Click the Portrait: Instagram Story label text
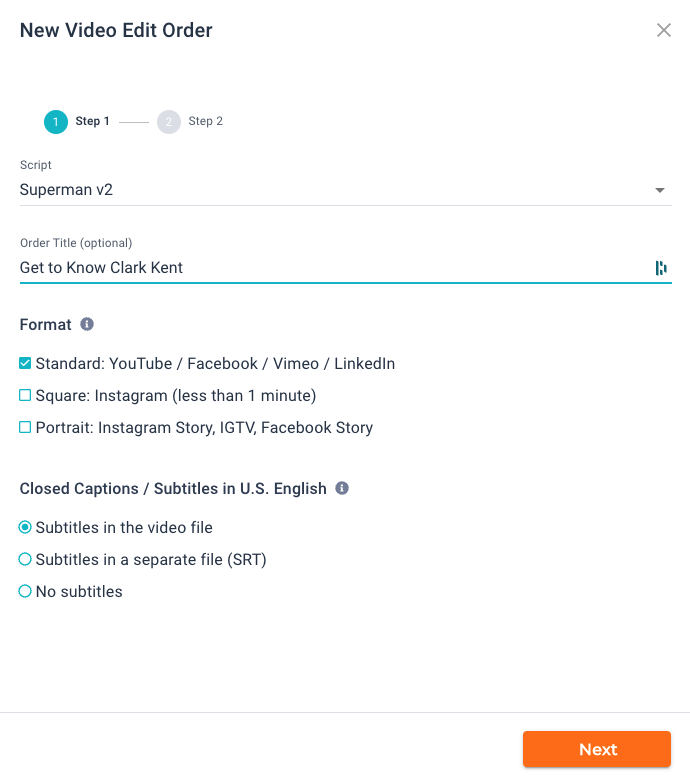This screenshot has height=781, width=690. 204,427
